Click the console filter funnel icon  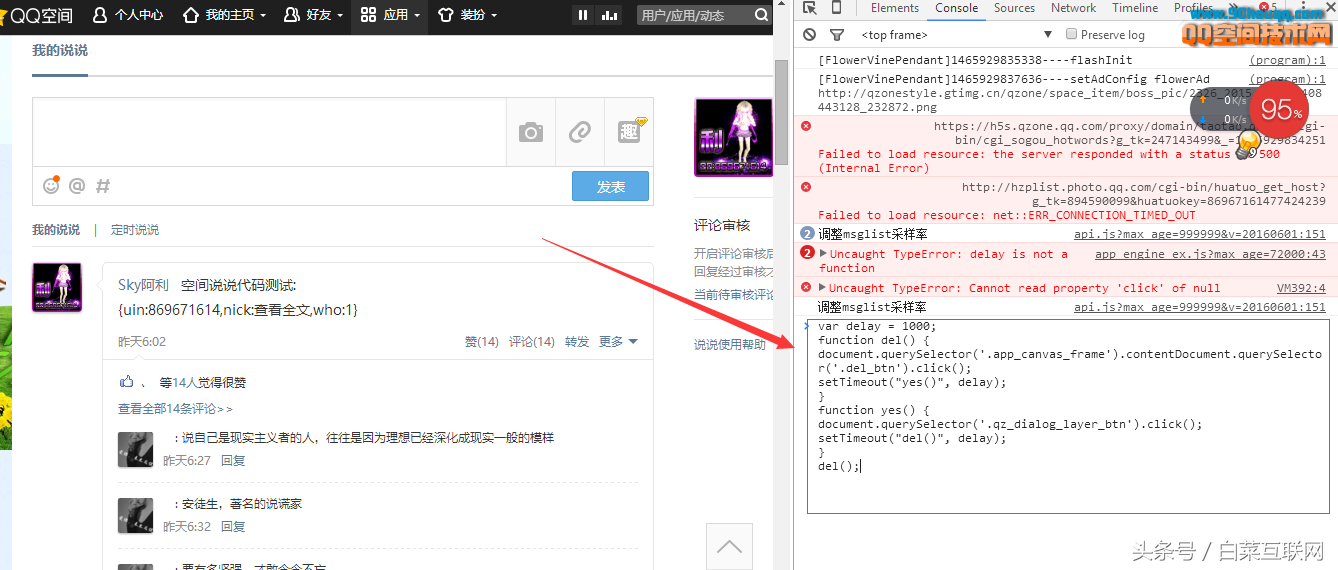836,35
